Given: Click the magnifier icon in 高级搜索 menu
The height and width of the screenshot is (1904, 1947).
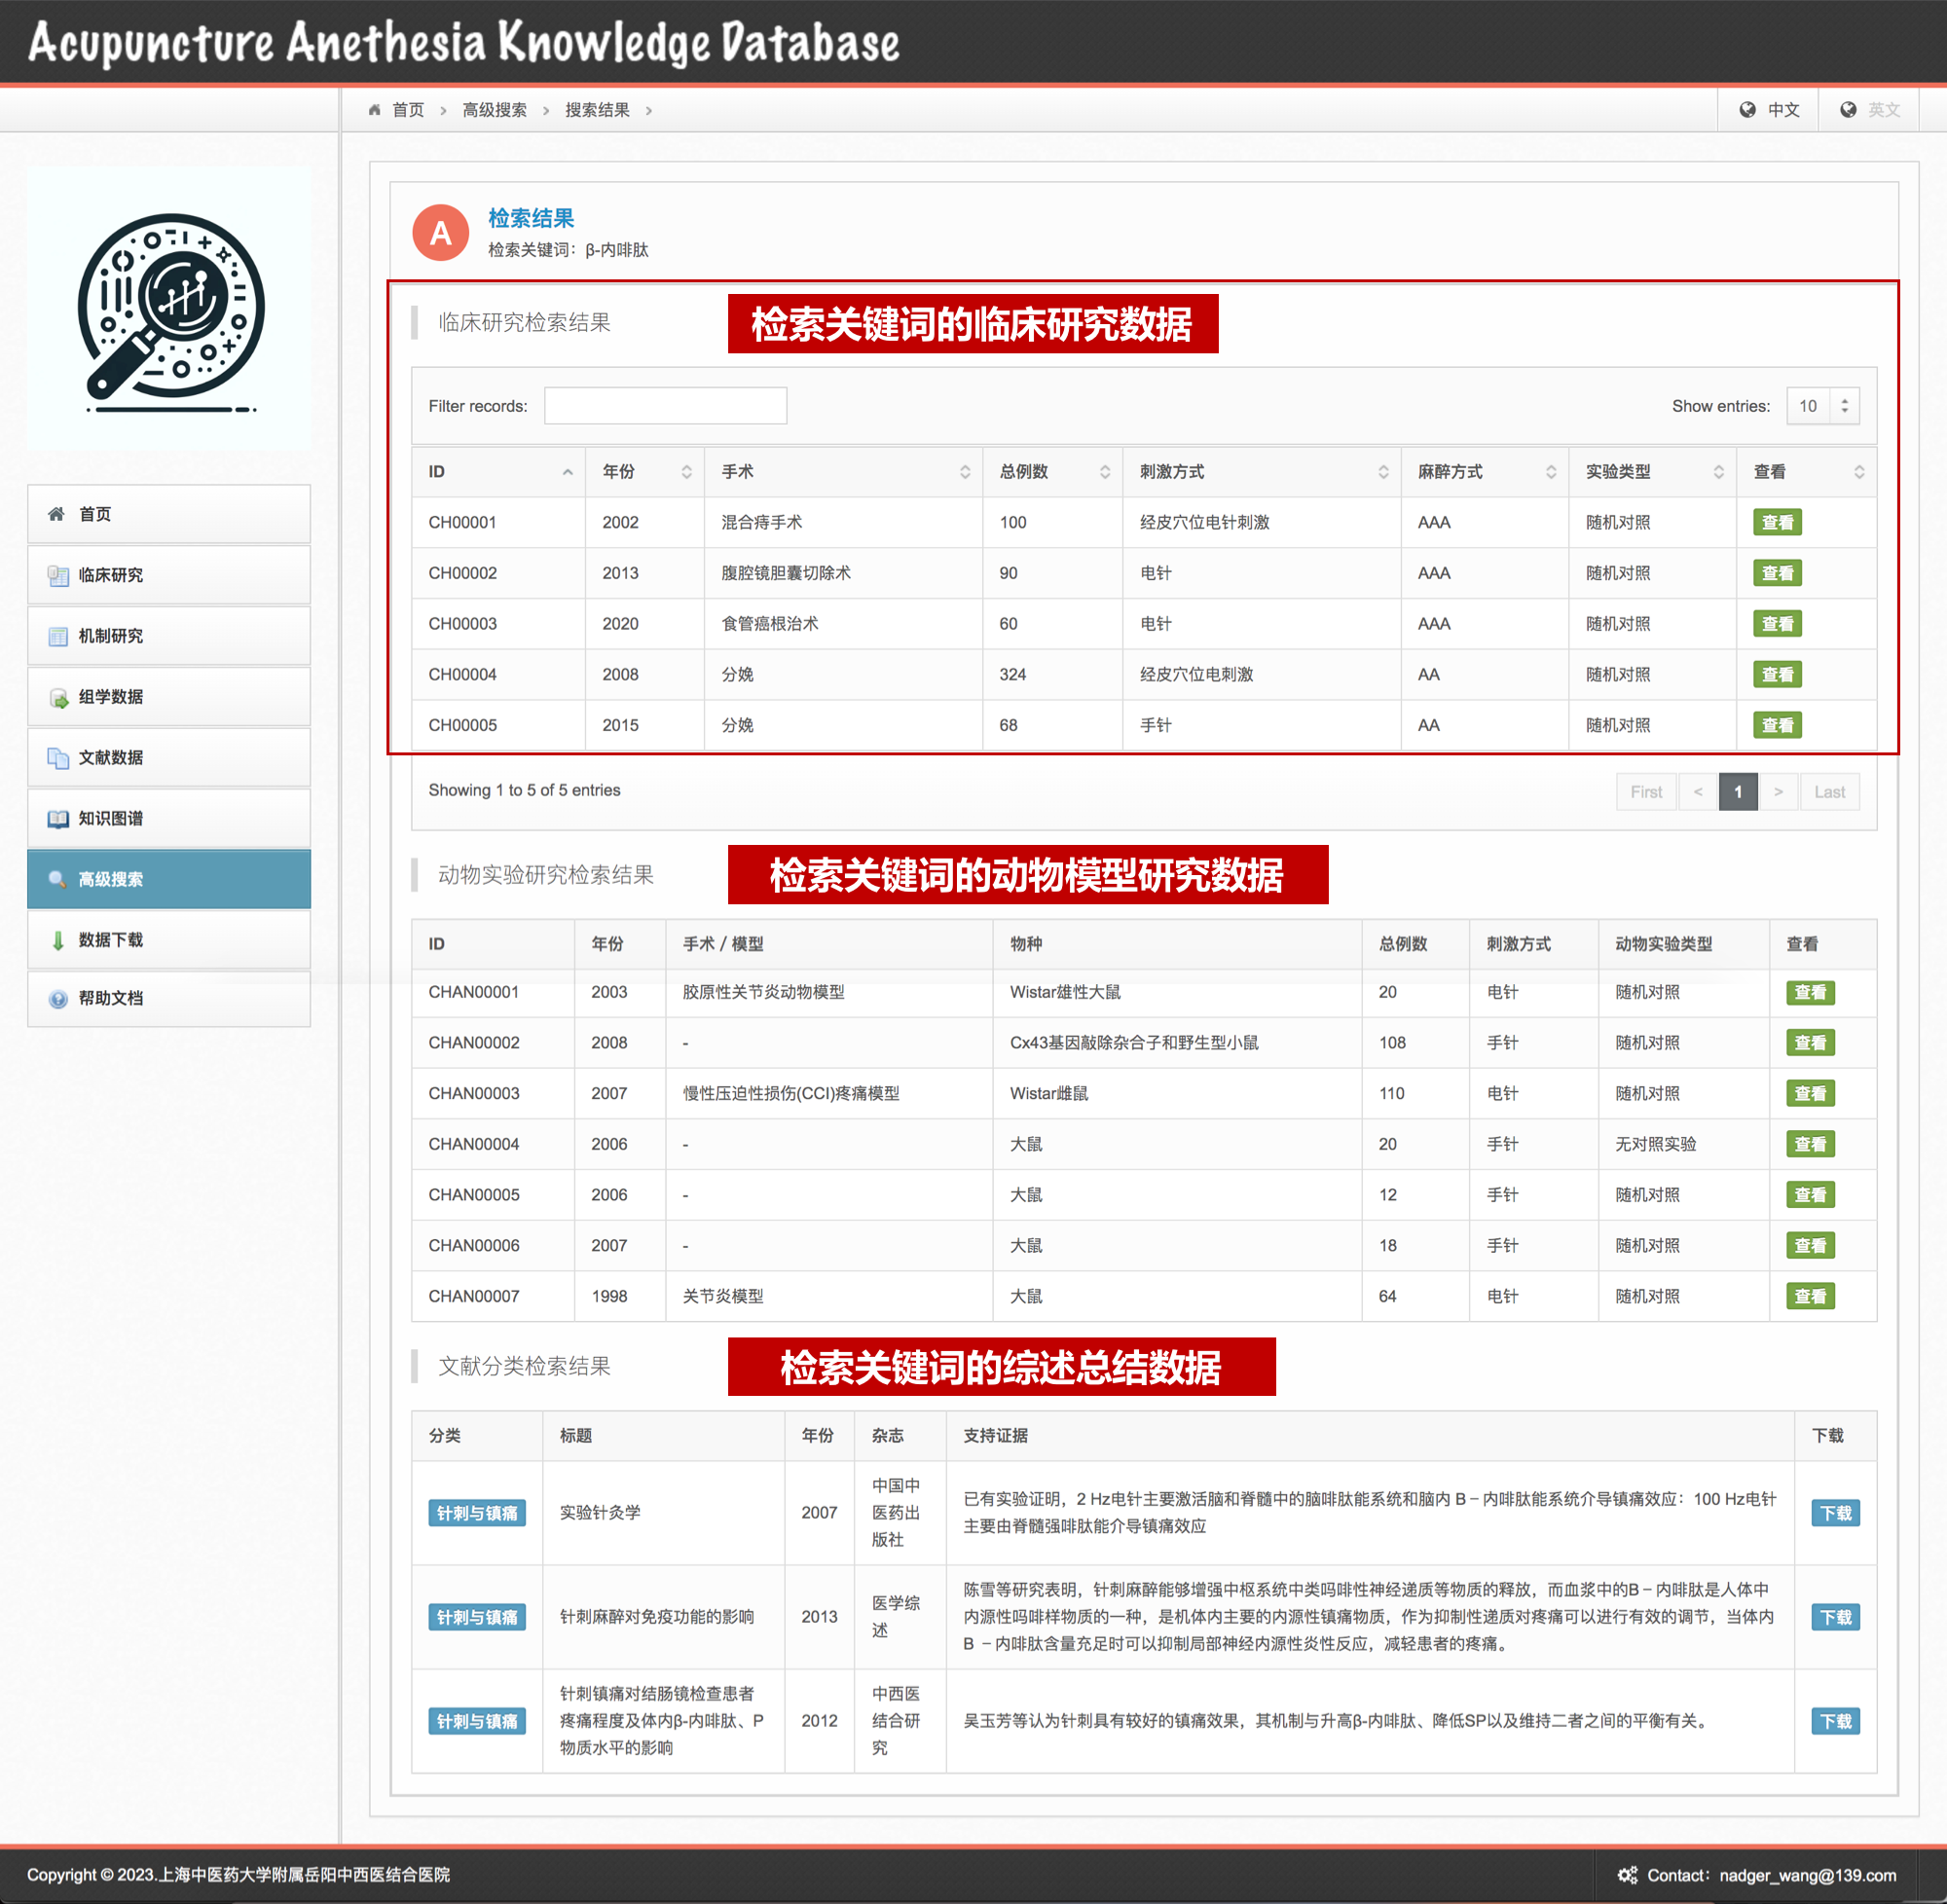Looking at the screenshot, I should [57, 879].
